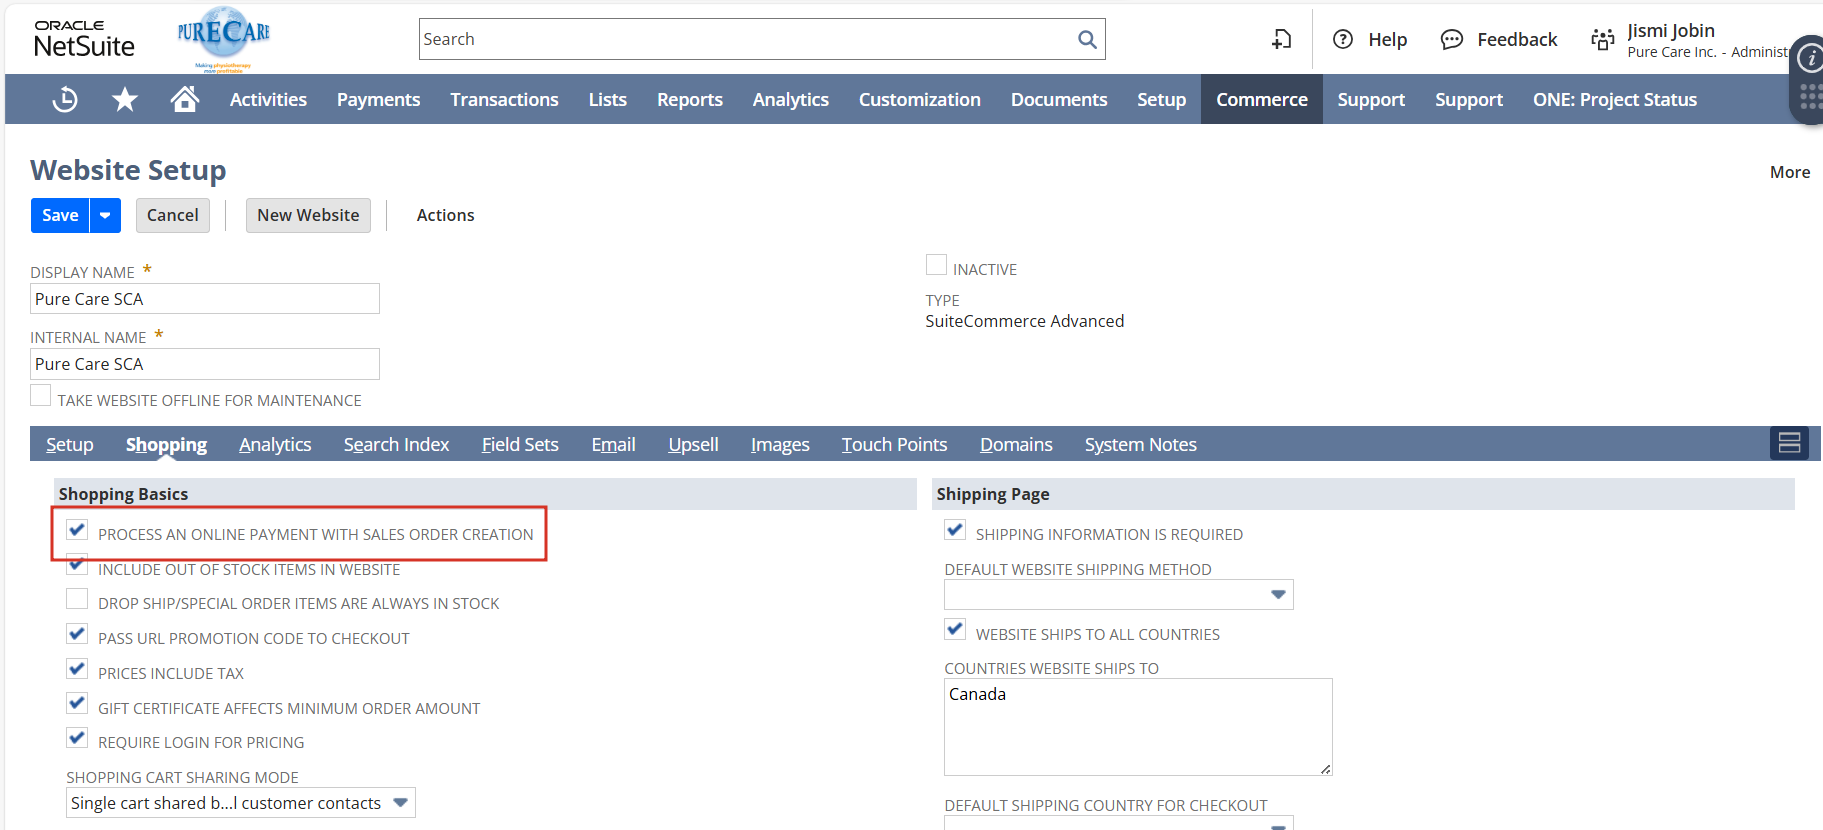Check the Inactive checkbox
This screenshot has height=830, width=1823.
click(x=936, y=265)
